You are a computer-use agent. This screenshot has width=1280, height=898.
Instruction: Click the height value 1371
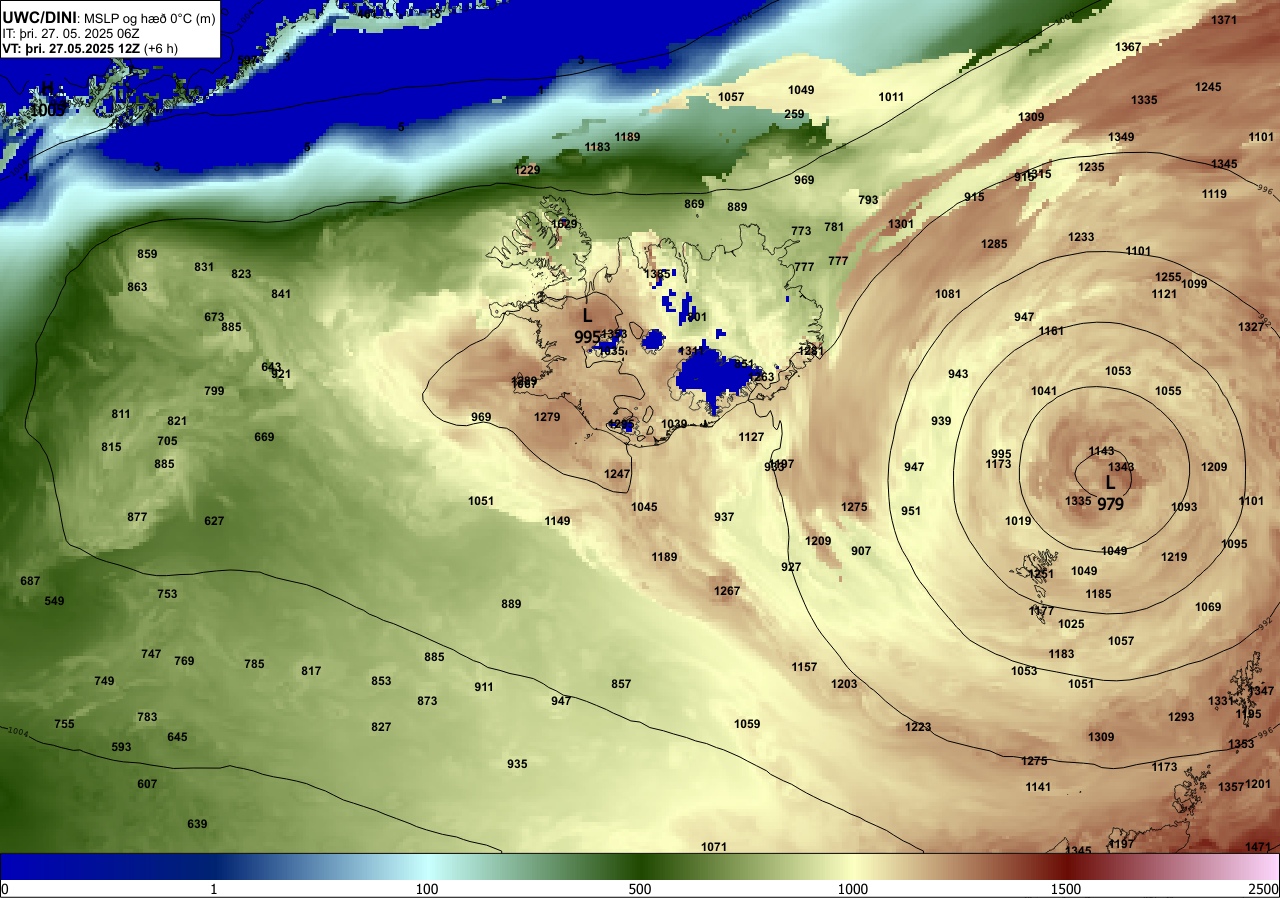coord(1224,20)
